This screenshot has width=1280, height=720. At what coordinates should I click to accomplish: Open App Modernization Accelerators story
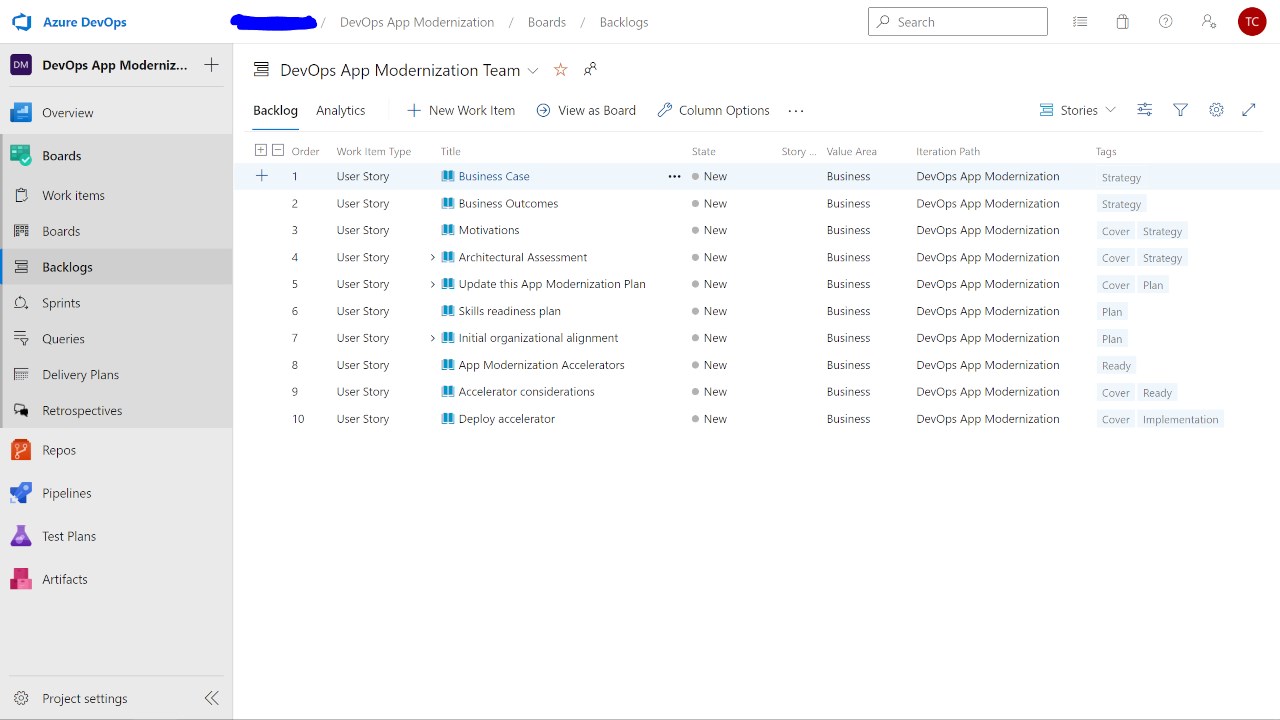click(x=541, y=365)
